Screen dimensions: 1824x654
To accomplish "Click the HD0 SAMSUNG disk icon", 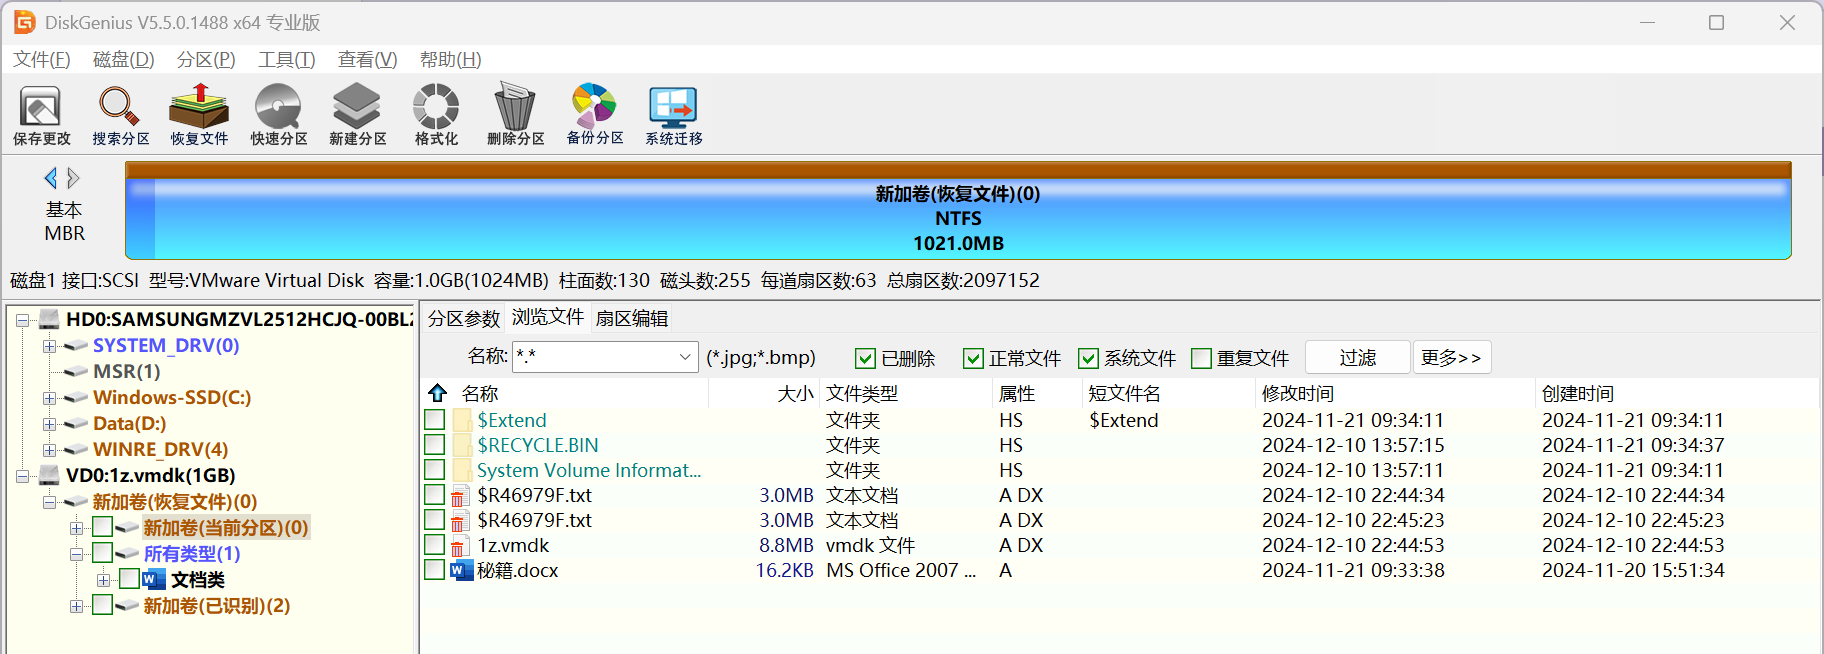I will [50, 320].
